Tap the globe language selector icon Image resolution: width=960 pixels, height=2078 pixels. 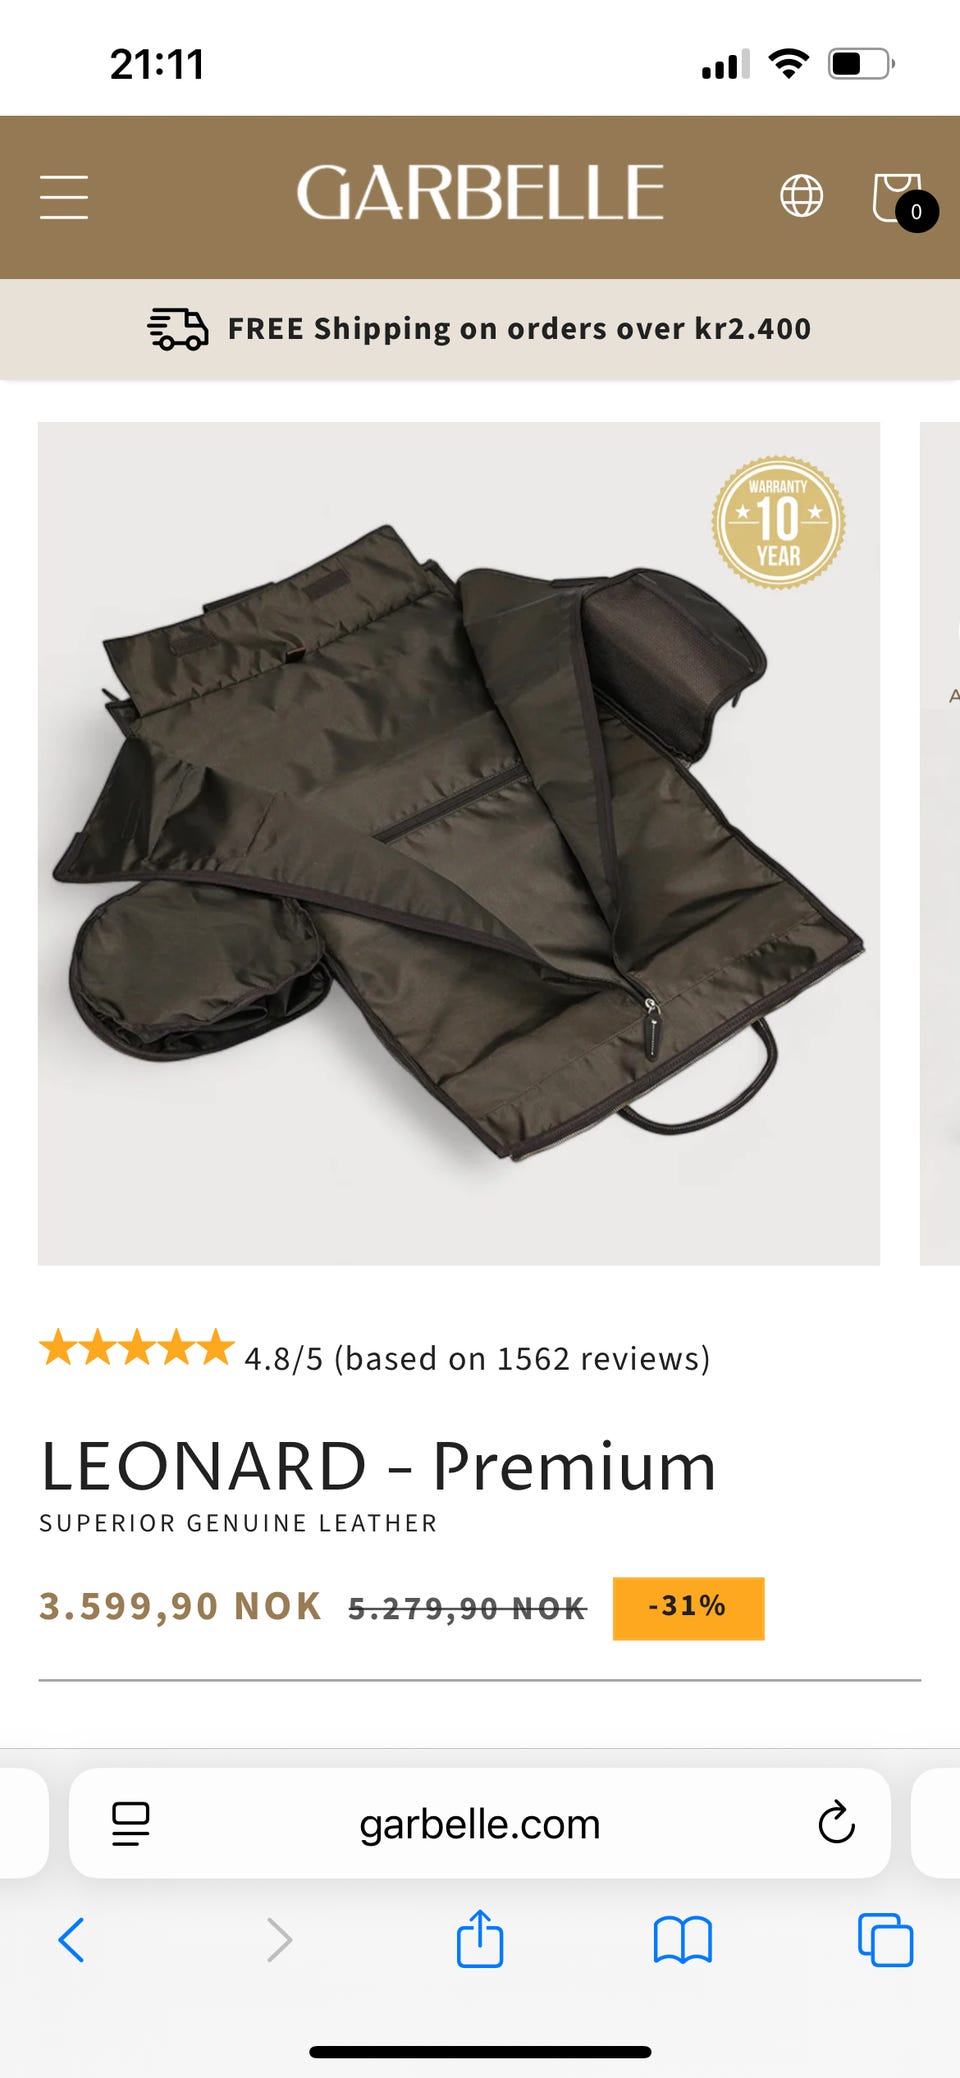click(801, 195)
